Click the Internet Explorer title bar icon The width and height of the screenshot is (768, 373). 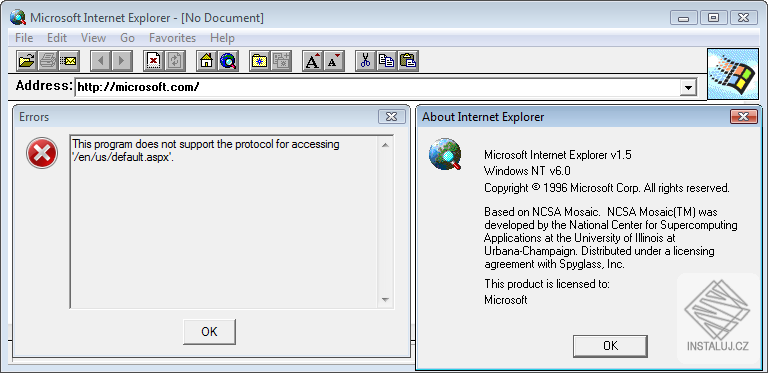pyautogui.click(x=18, y=18)
